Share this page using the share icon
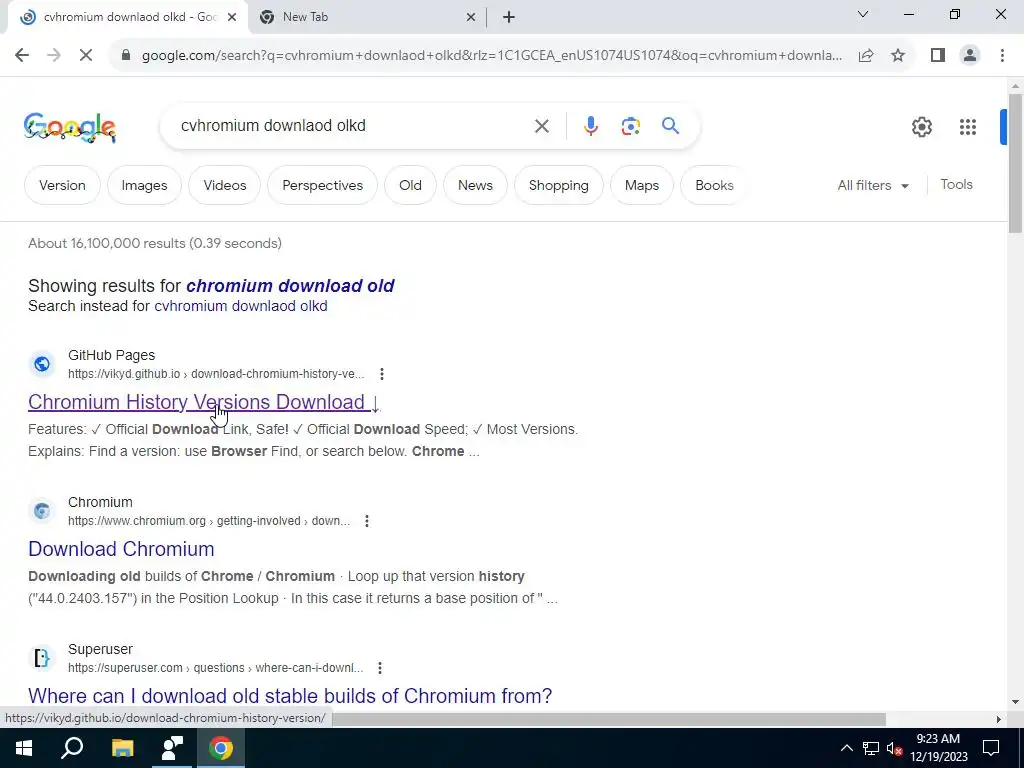The image size is (1024, 768). [866, 56]
